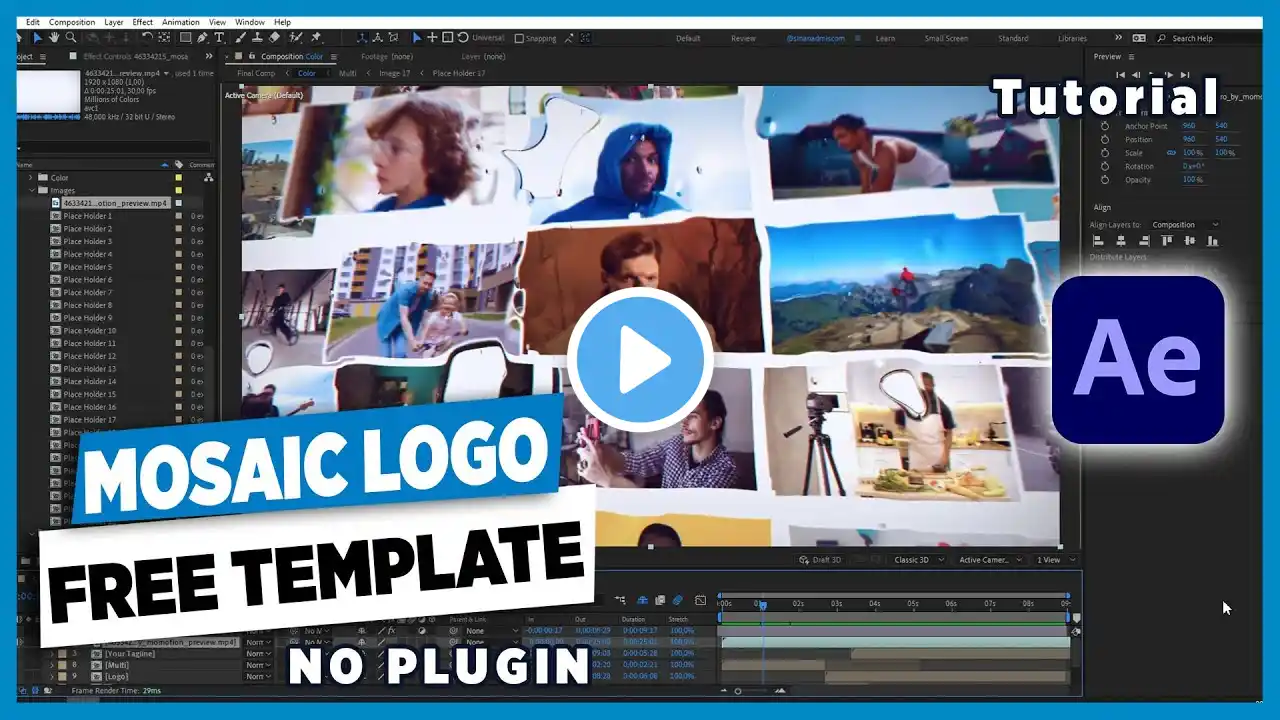Image resolution: width=1280 pixels, height=720 pixels.
Task: Open the Image 17 breadcrumb
Action: (x=394, y=73)
